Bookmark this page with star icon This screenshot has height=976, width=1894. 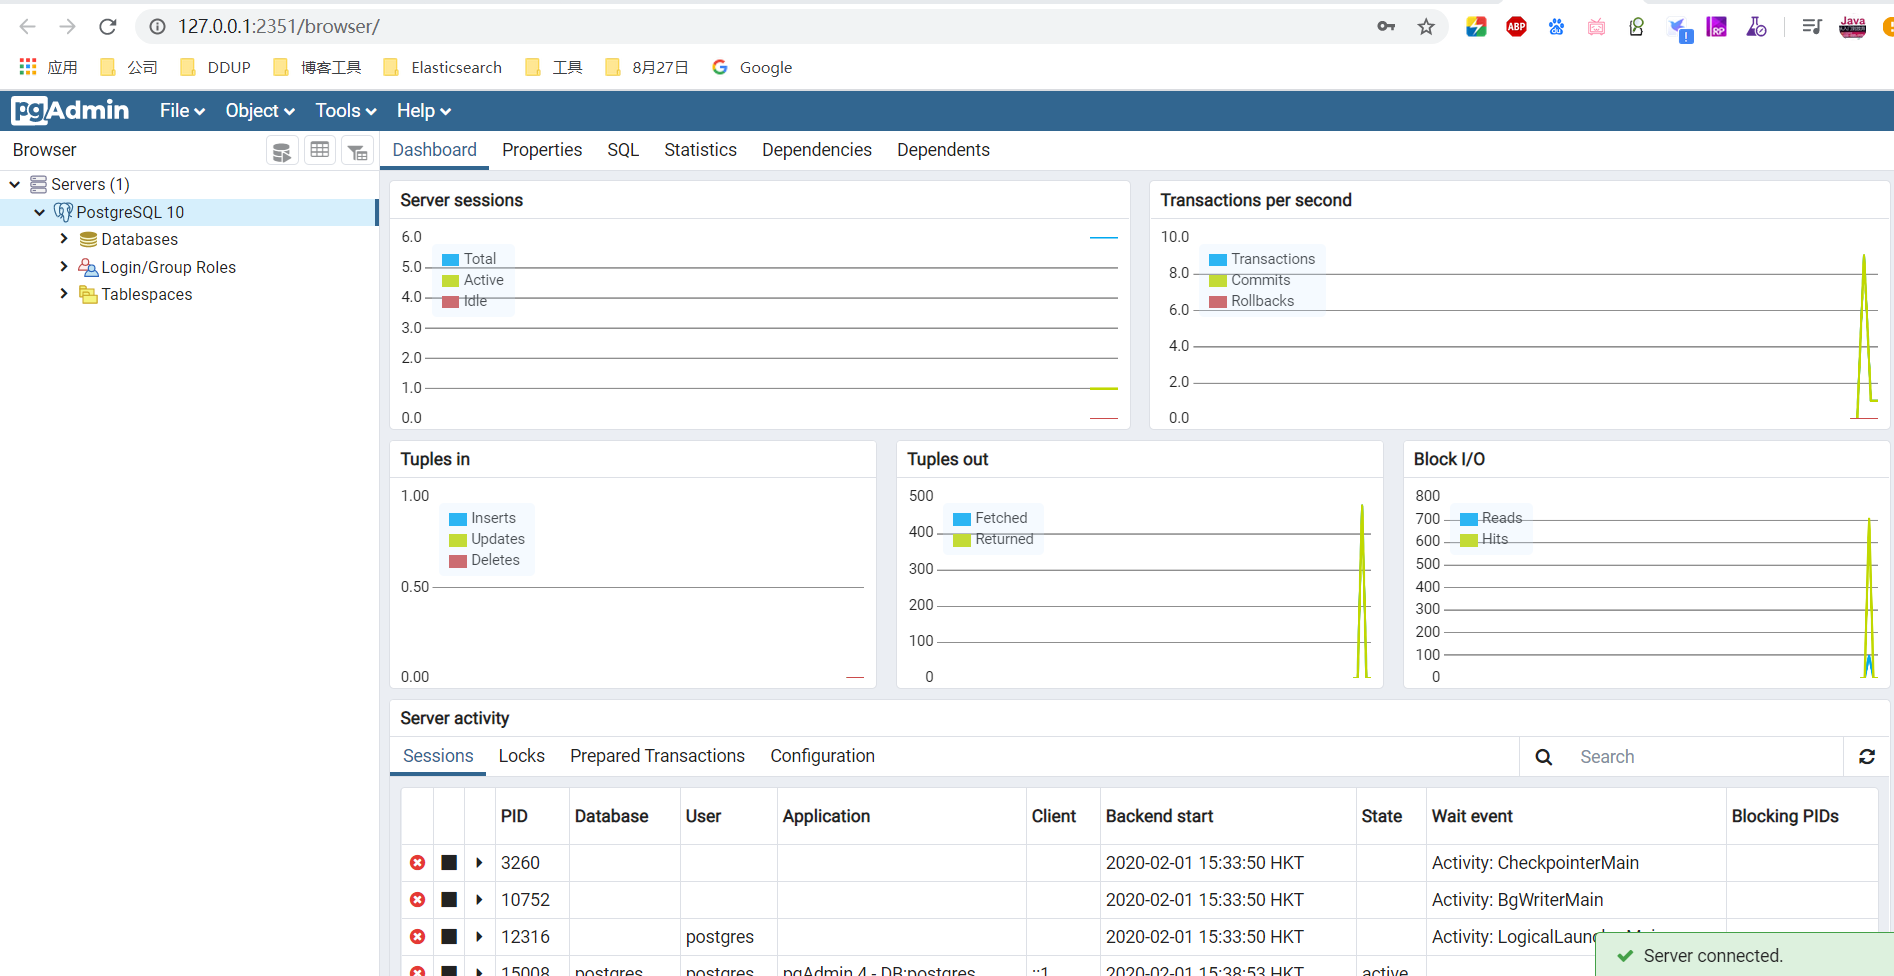1426,27
